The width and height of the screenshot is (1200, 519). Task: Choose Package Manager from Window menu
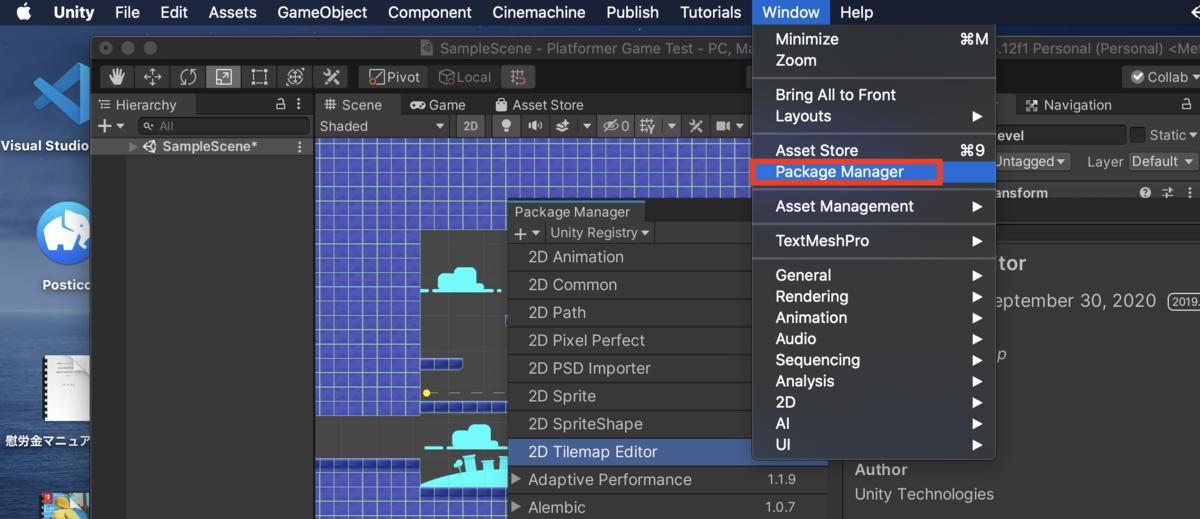point(873,172)
